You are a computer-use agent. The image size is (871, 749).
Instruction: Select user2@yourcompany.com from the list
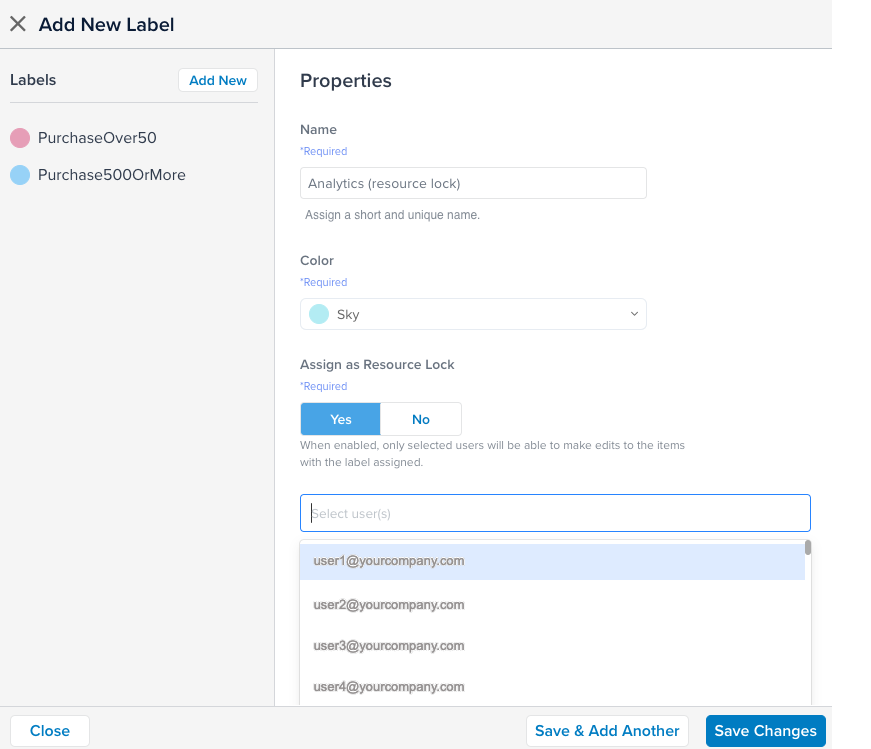pyautogui.click(x=389, y=605)
